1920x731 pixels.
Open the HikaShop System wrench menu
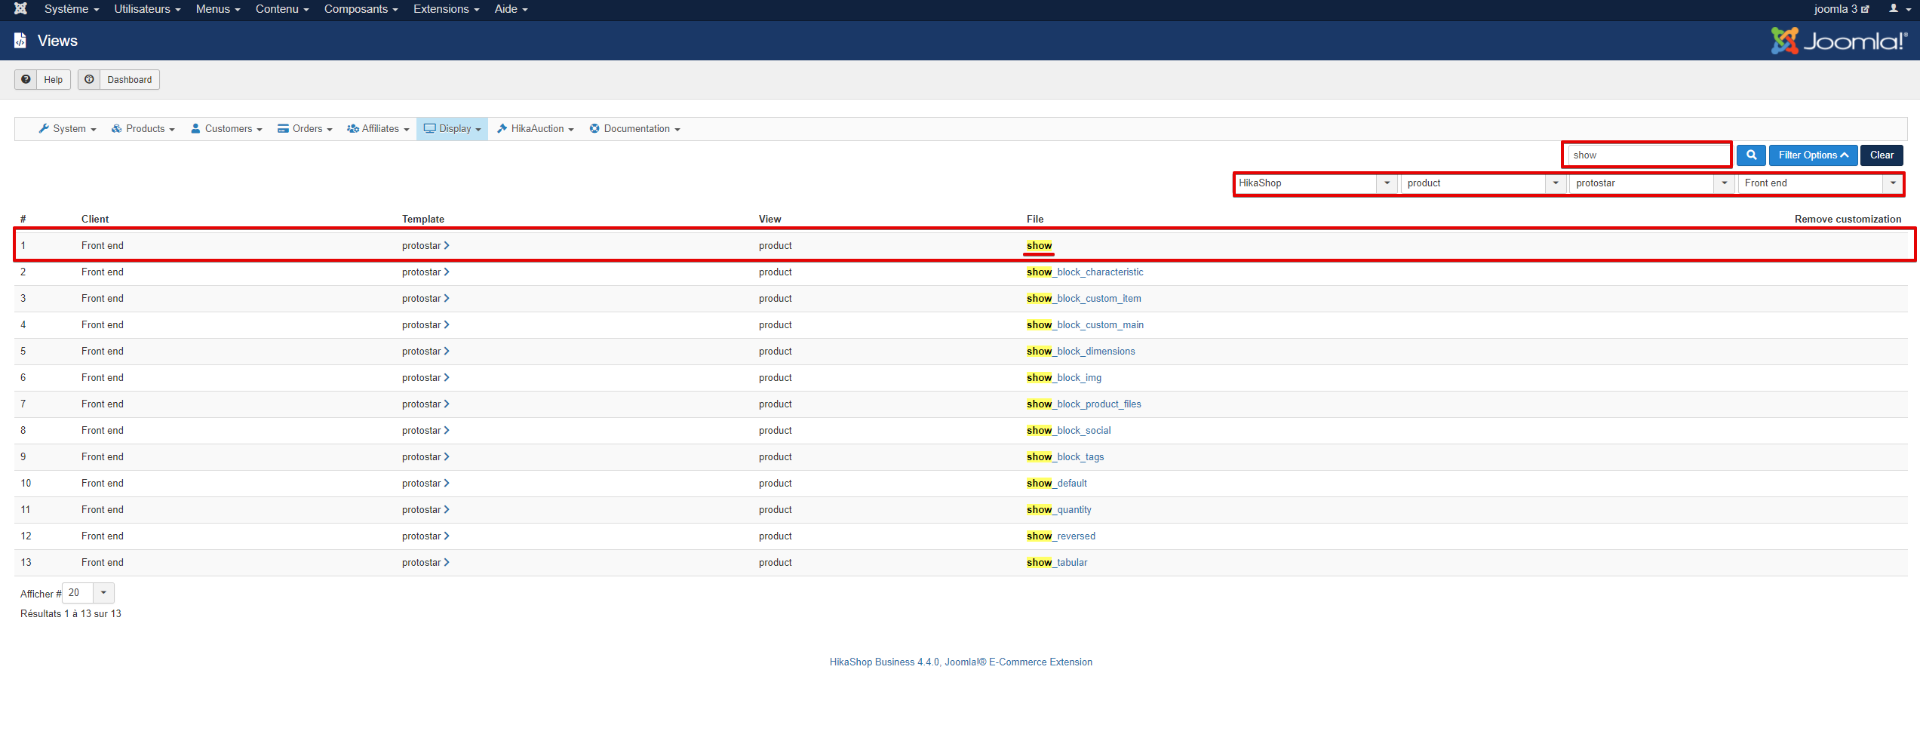click(67, 129)
